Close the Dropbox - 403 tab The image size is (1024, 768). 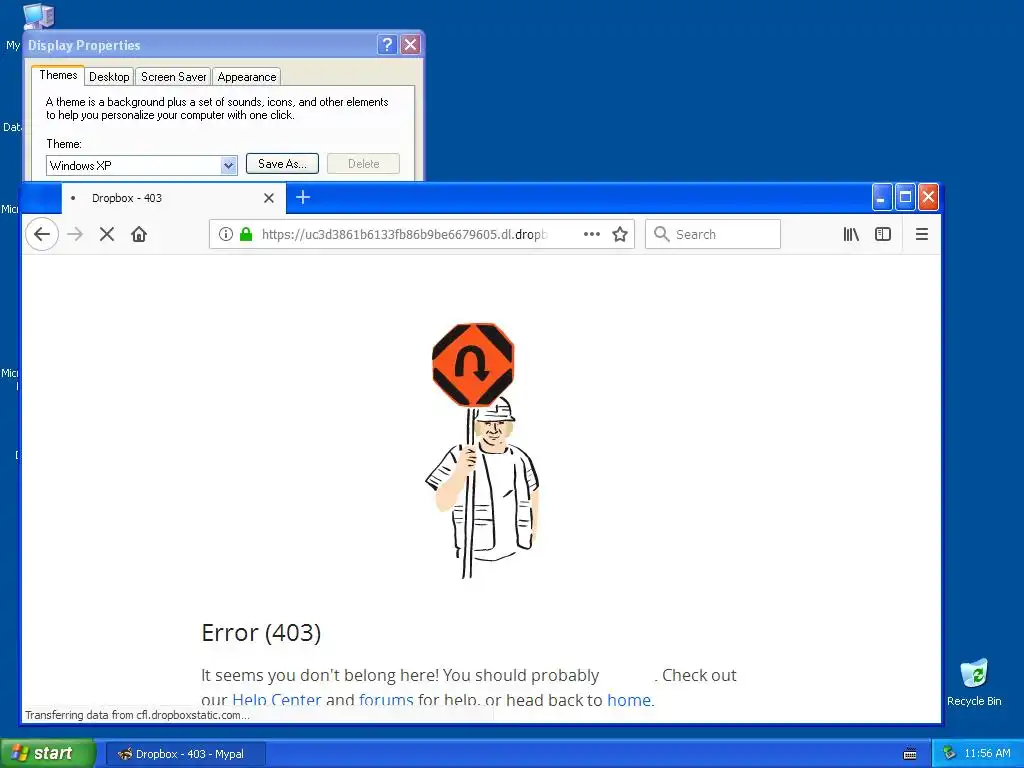coord(268,198)
